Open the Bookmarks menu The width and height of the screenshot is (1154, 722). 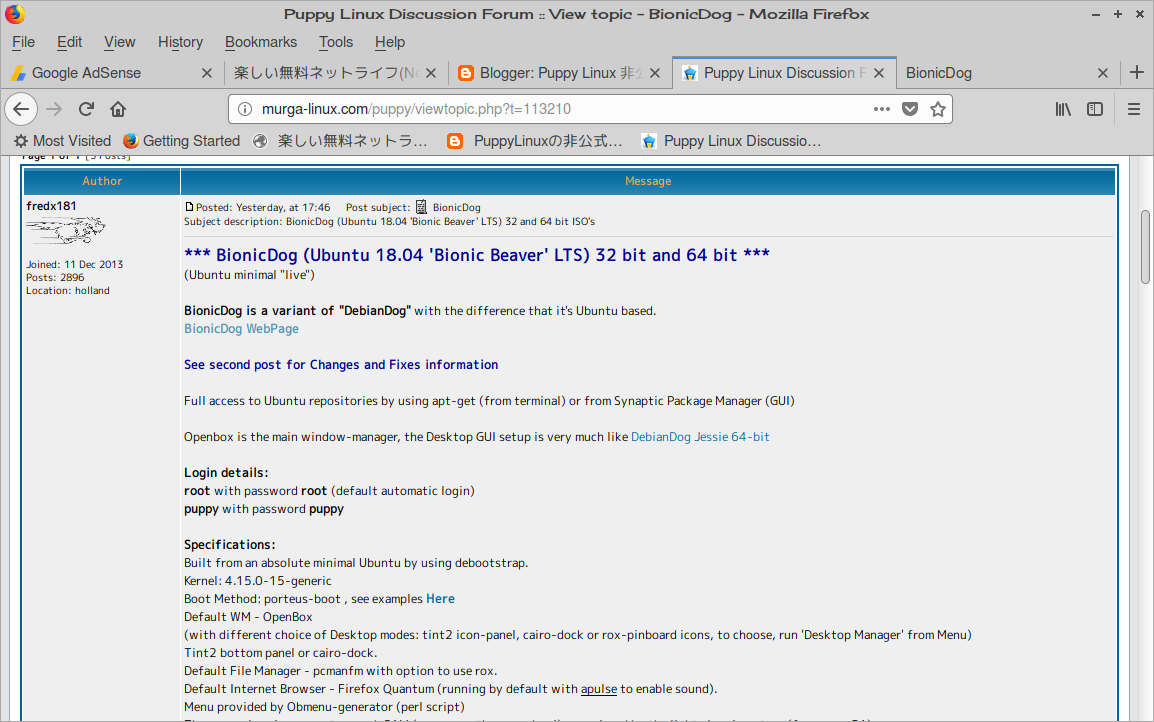point(260,42)
